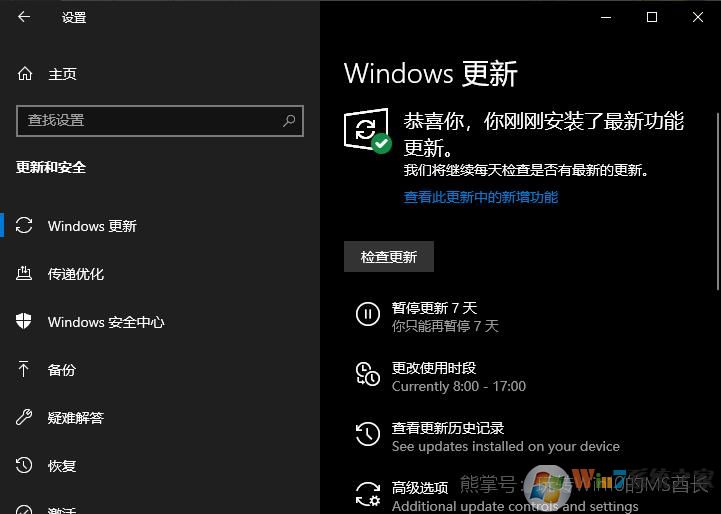The width and height of the screenshot is (721, 514).
Task: Open 高级选项 settings
Action: coord(420,488)
